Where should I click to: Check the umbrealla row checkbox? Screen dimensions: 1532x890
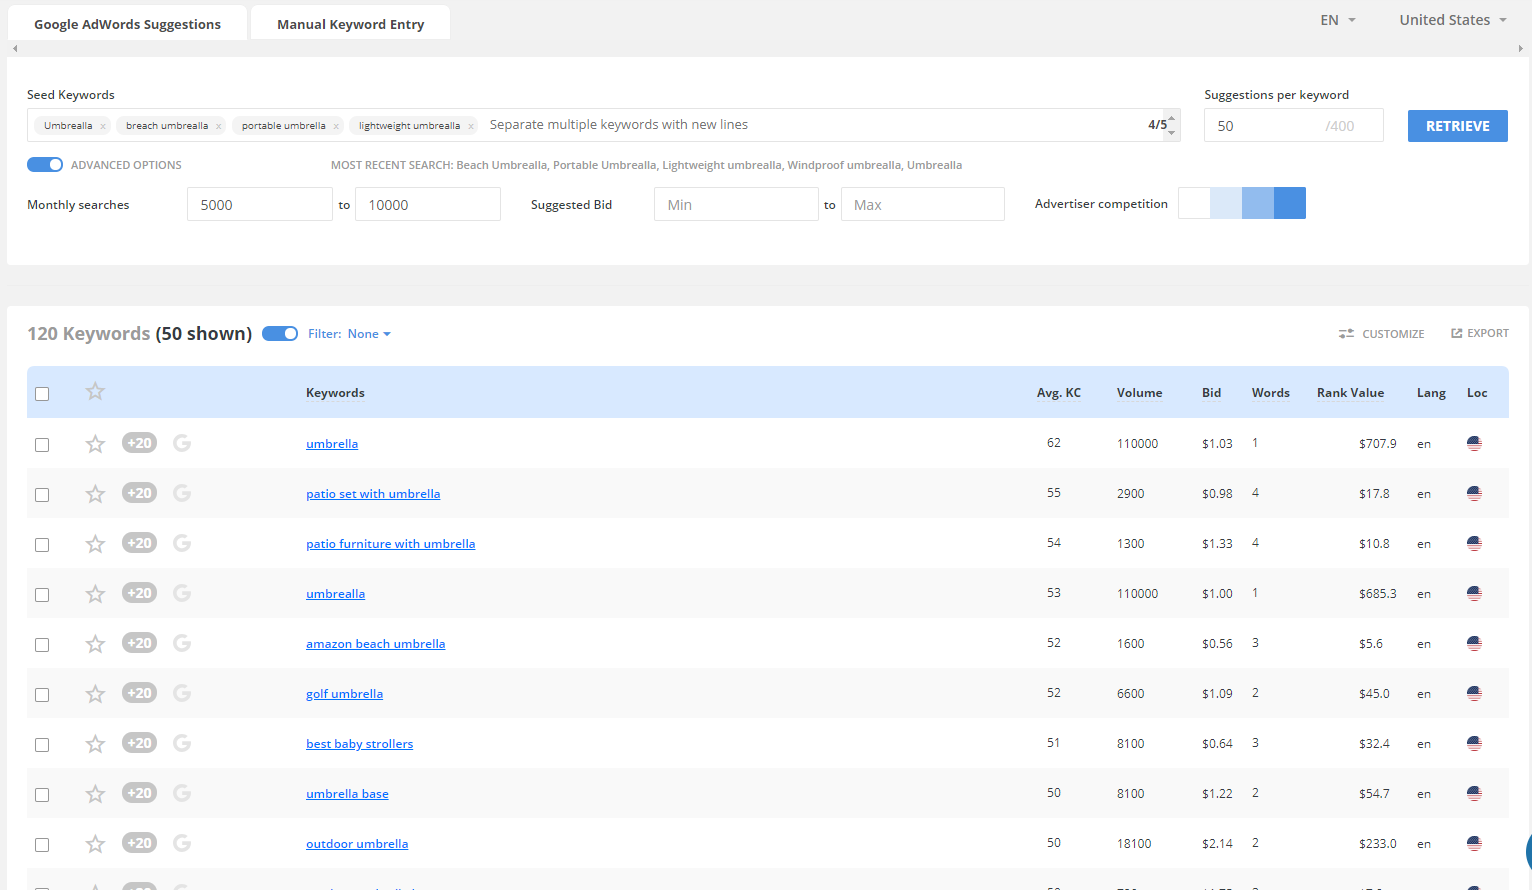point(42,595)
